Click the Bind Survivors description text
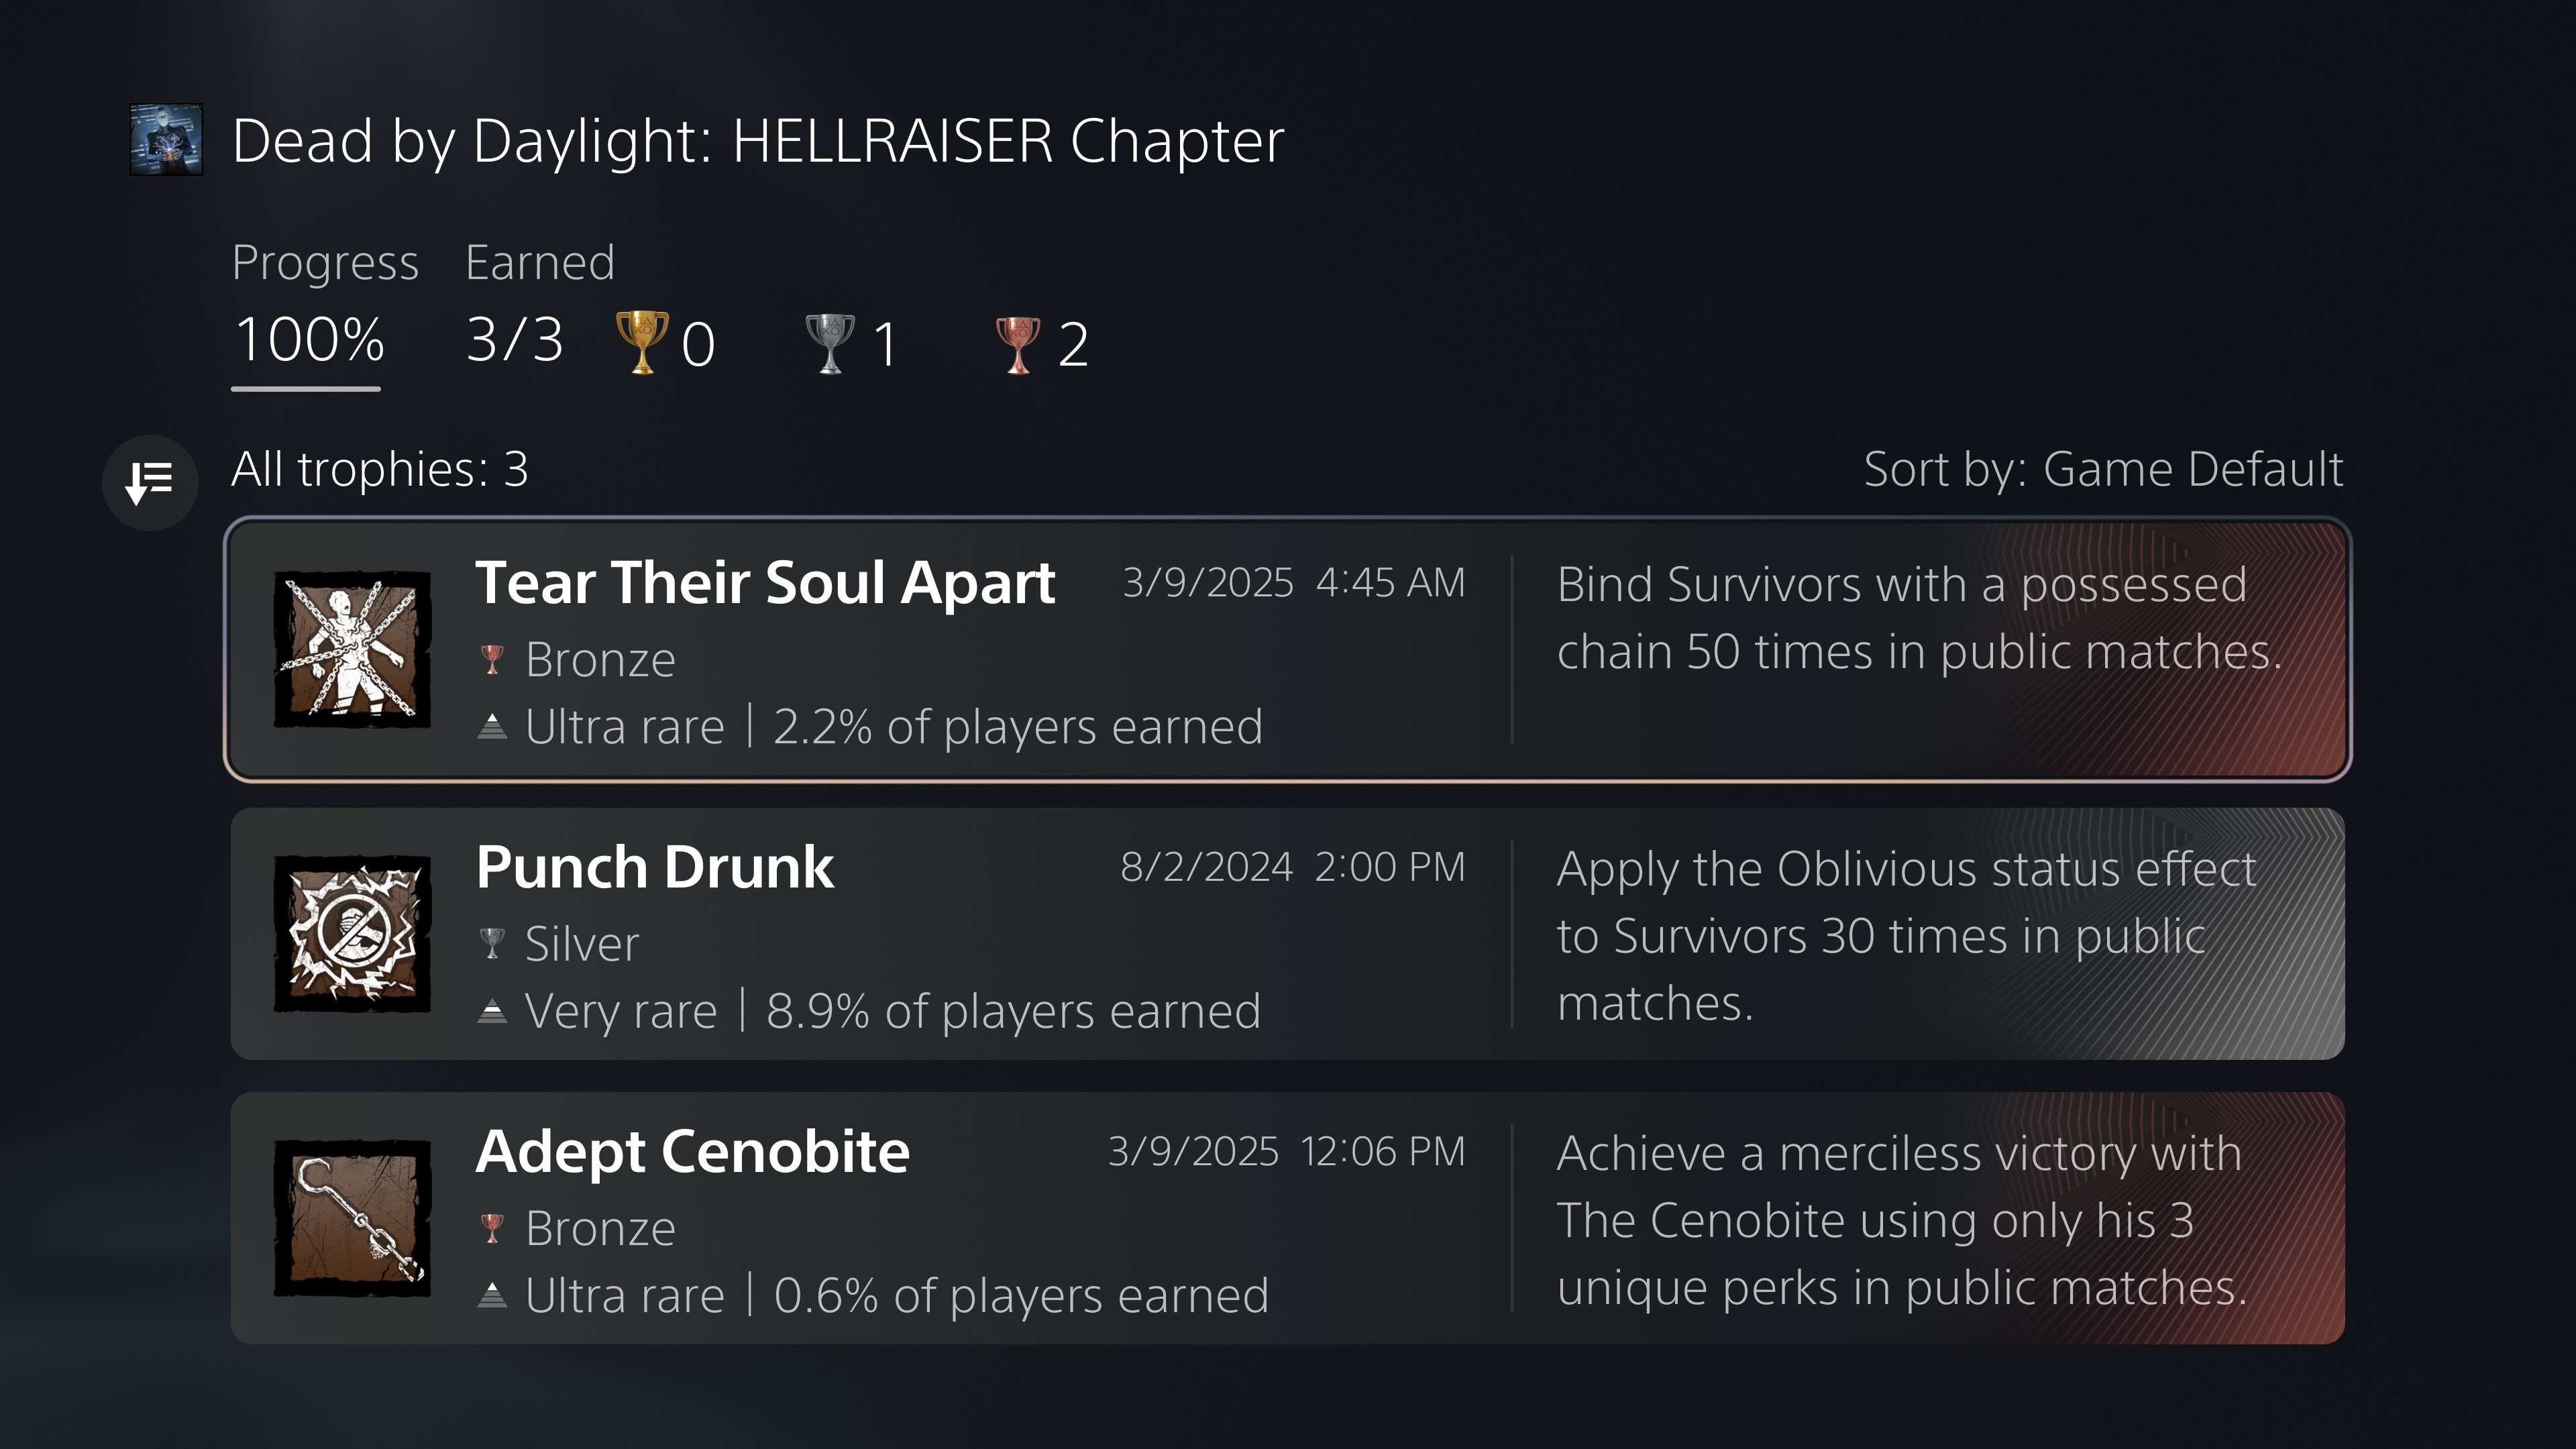2576x1449 pixels. [1918, 618]
